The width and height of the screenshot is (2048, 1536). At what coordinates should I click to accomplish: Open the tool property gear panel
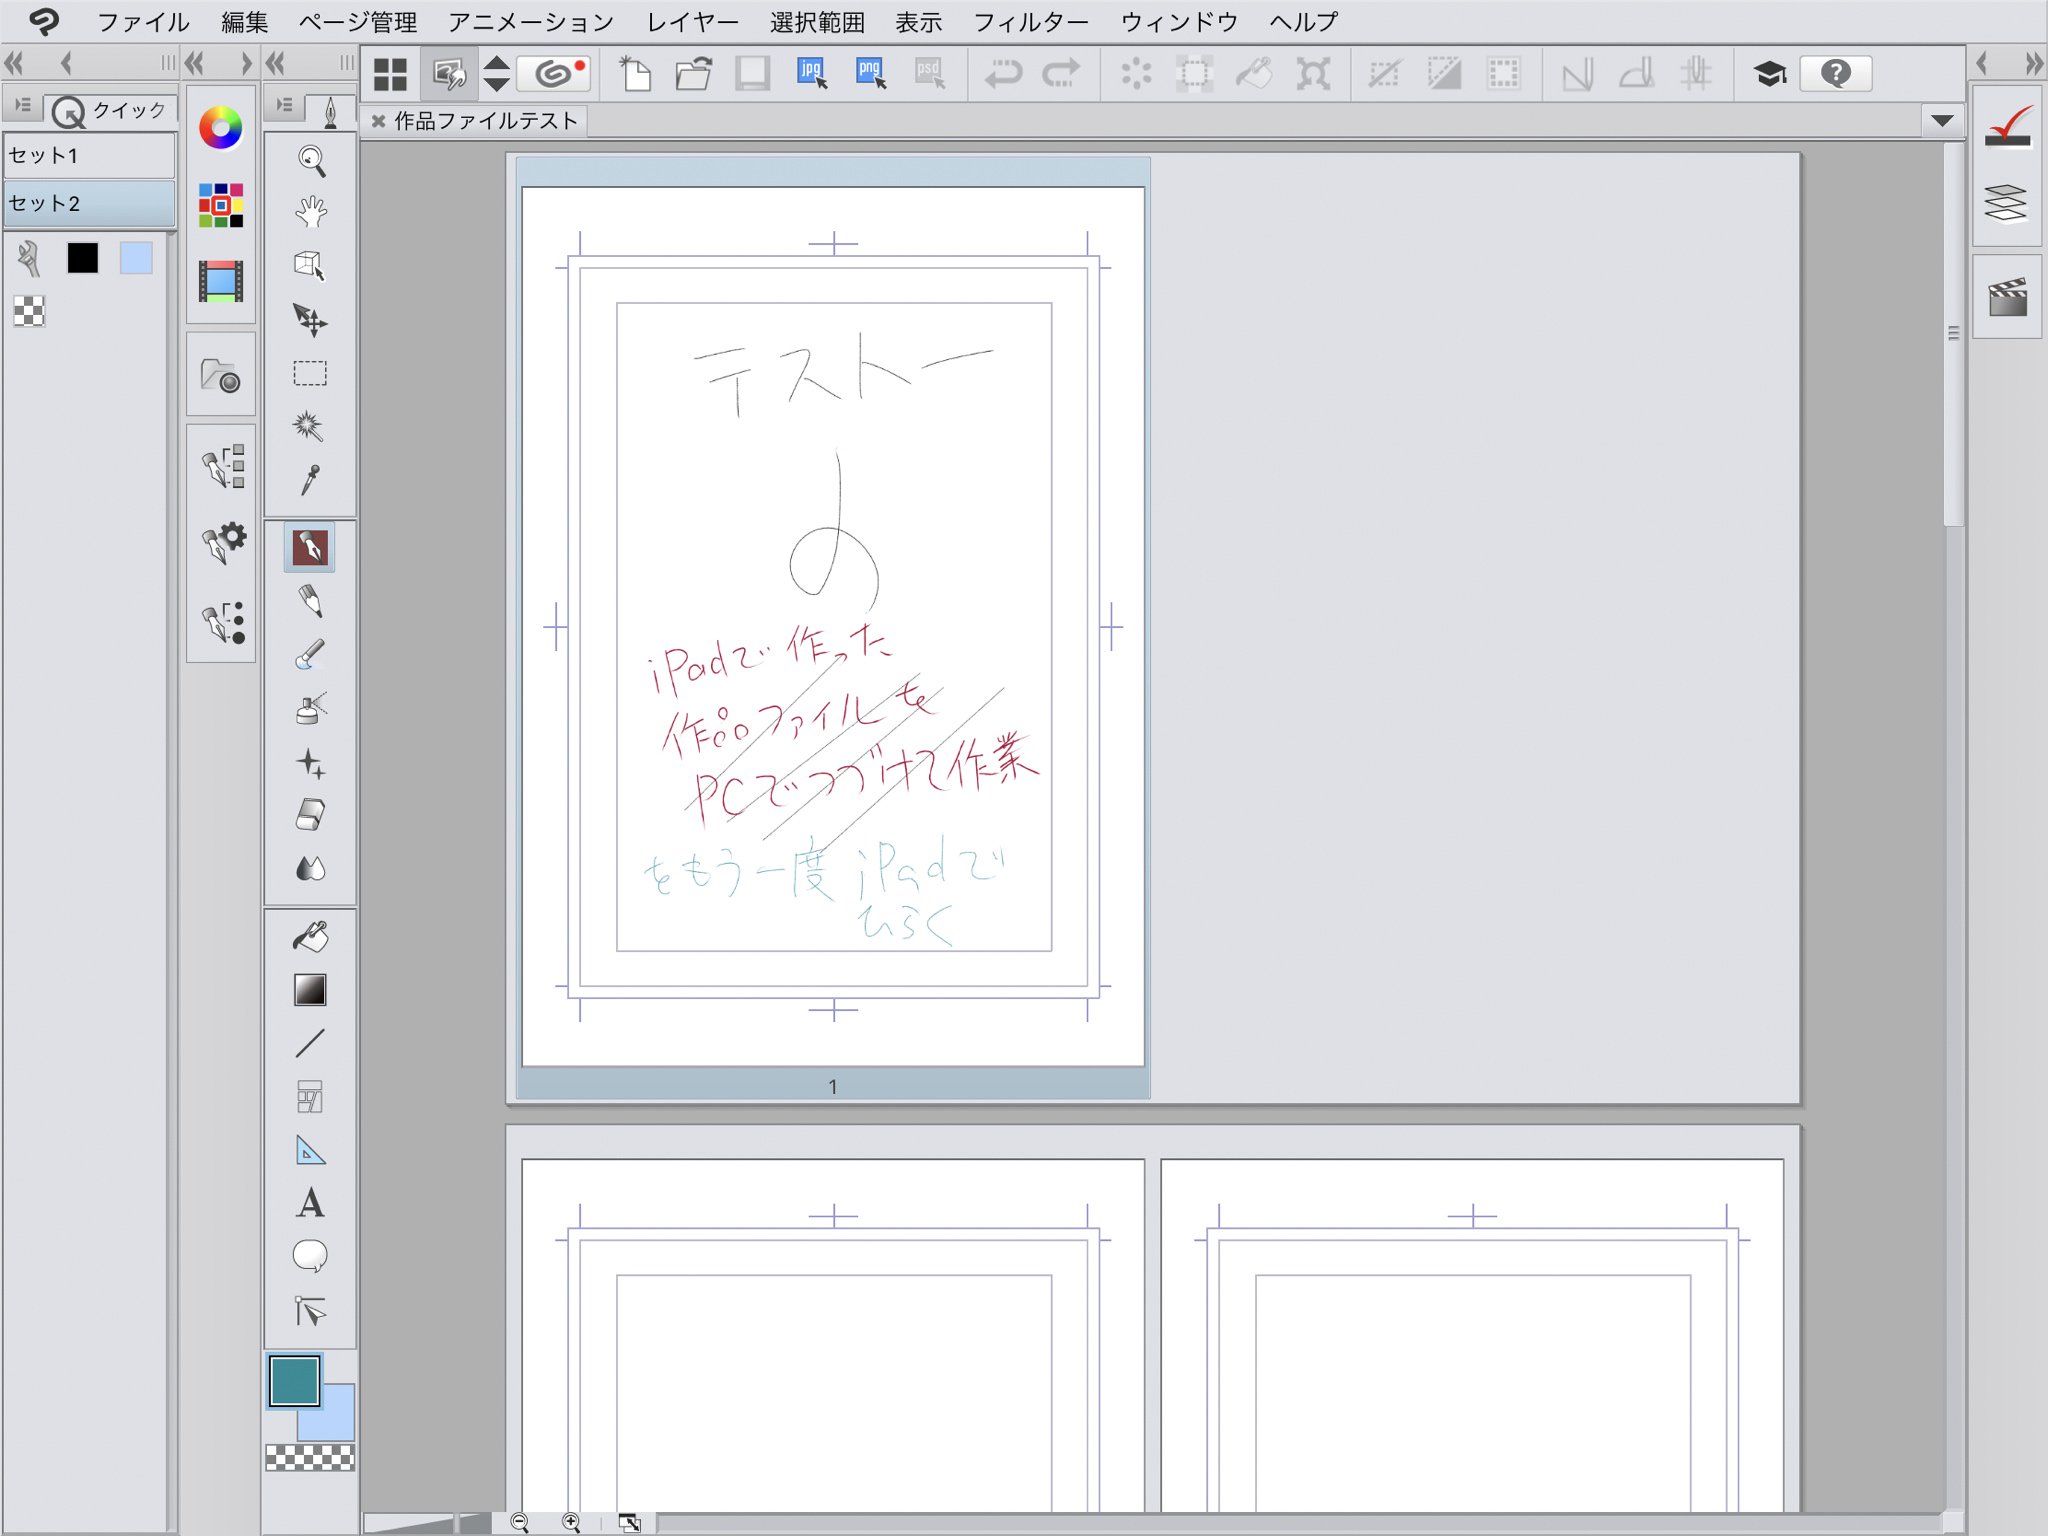tap(223, 543)
